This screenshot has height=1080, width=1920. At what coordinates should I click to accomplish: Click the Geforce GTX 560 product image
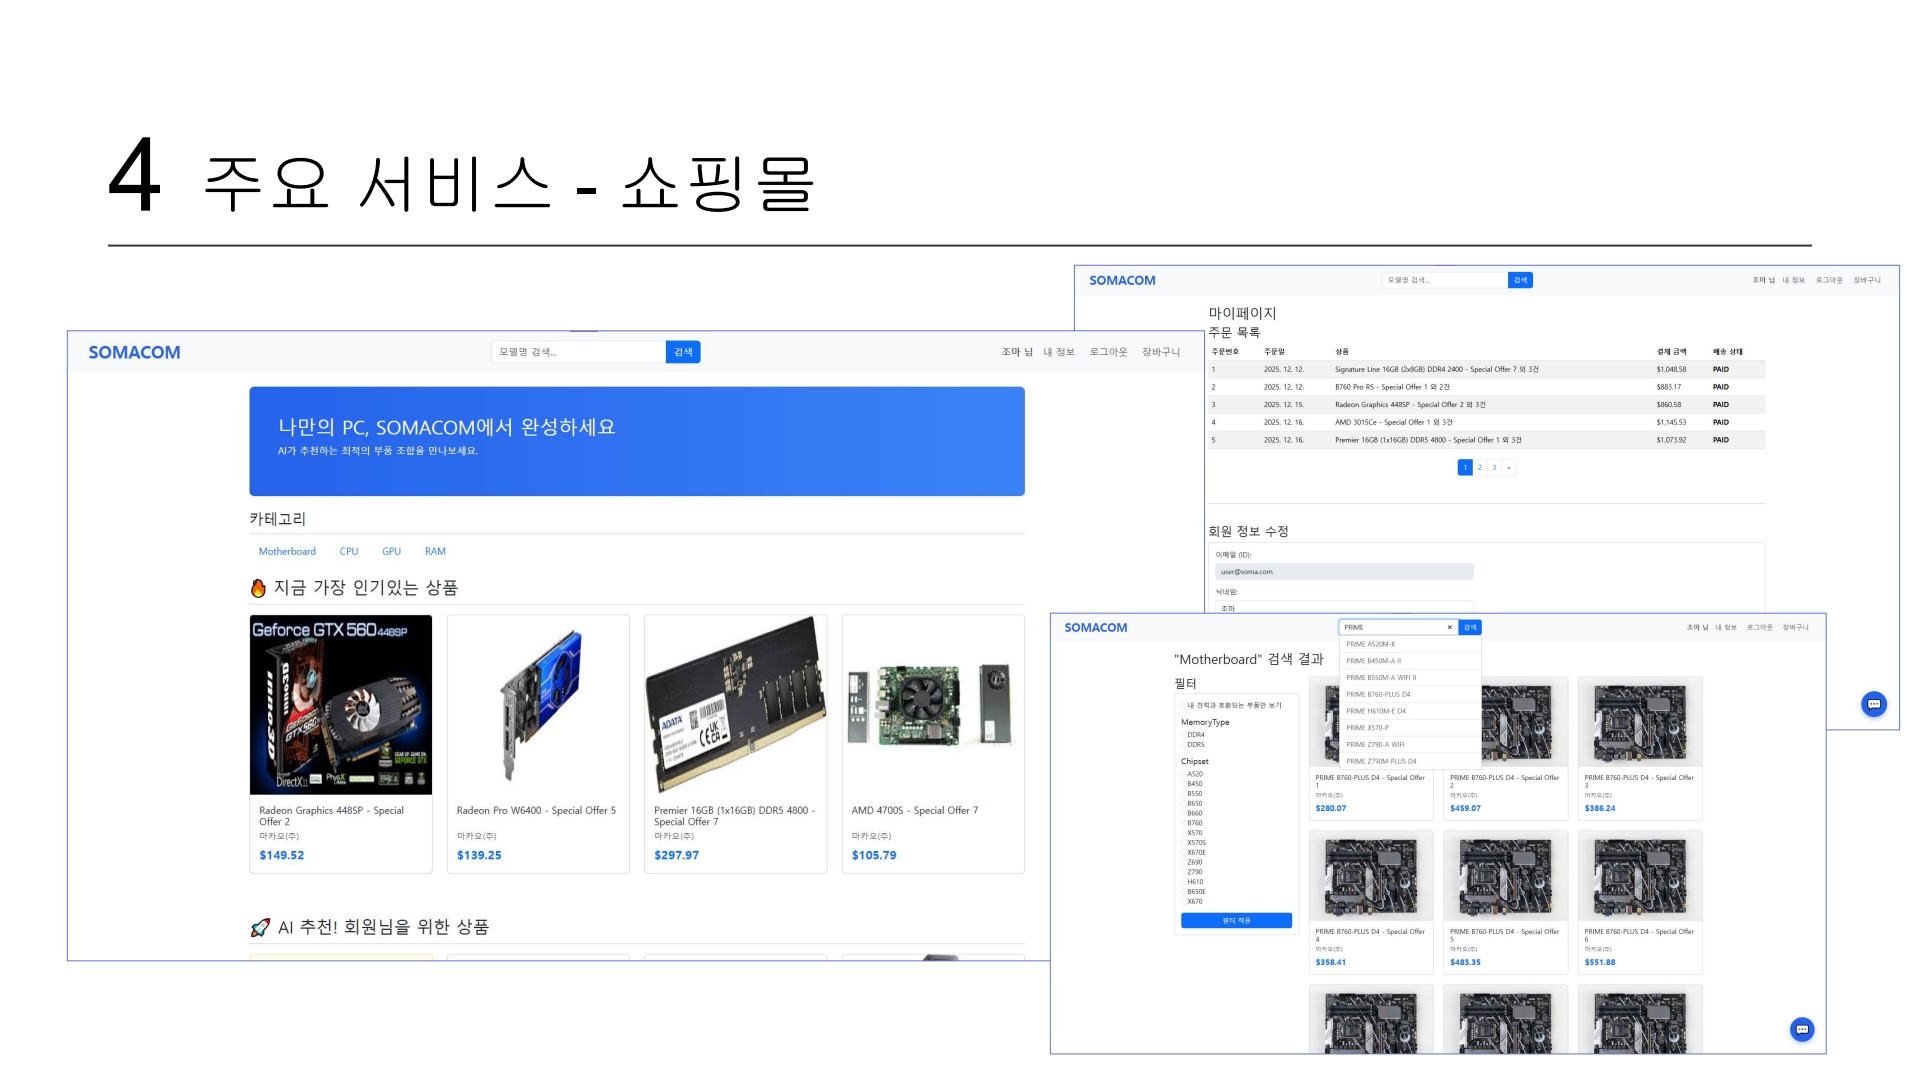(x=341, y=705)
